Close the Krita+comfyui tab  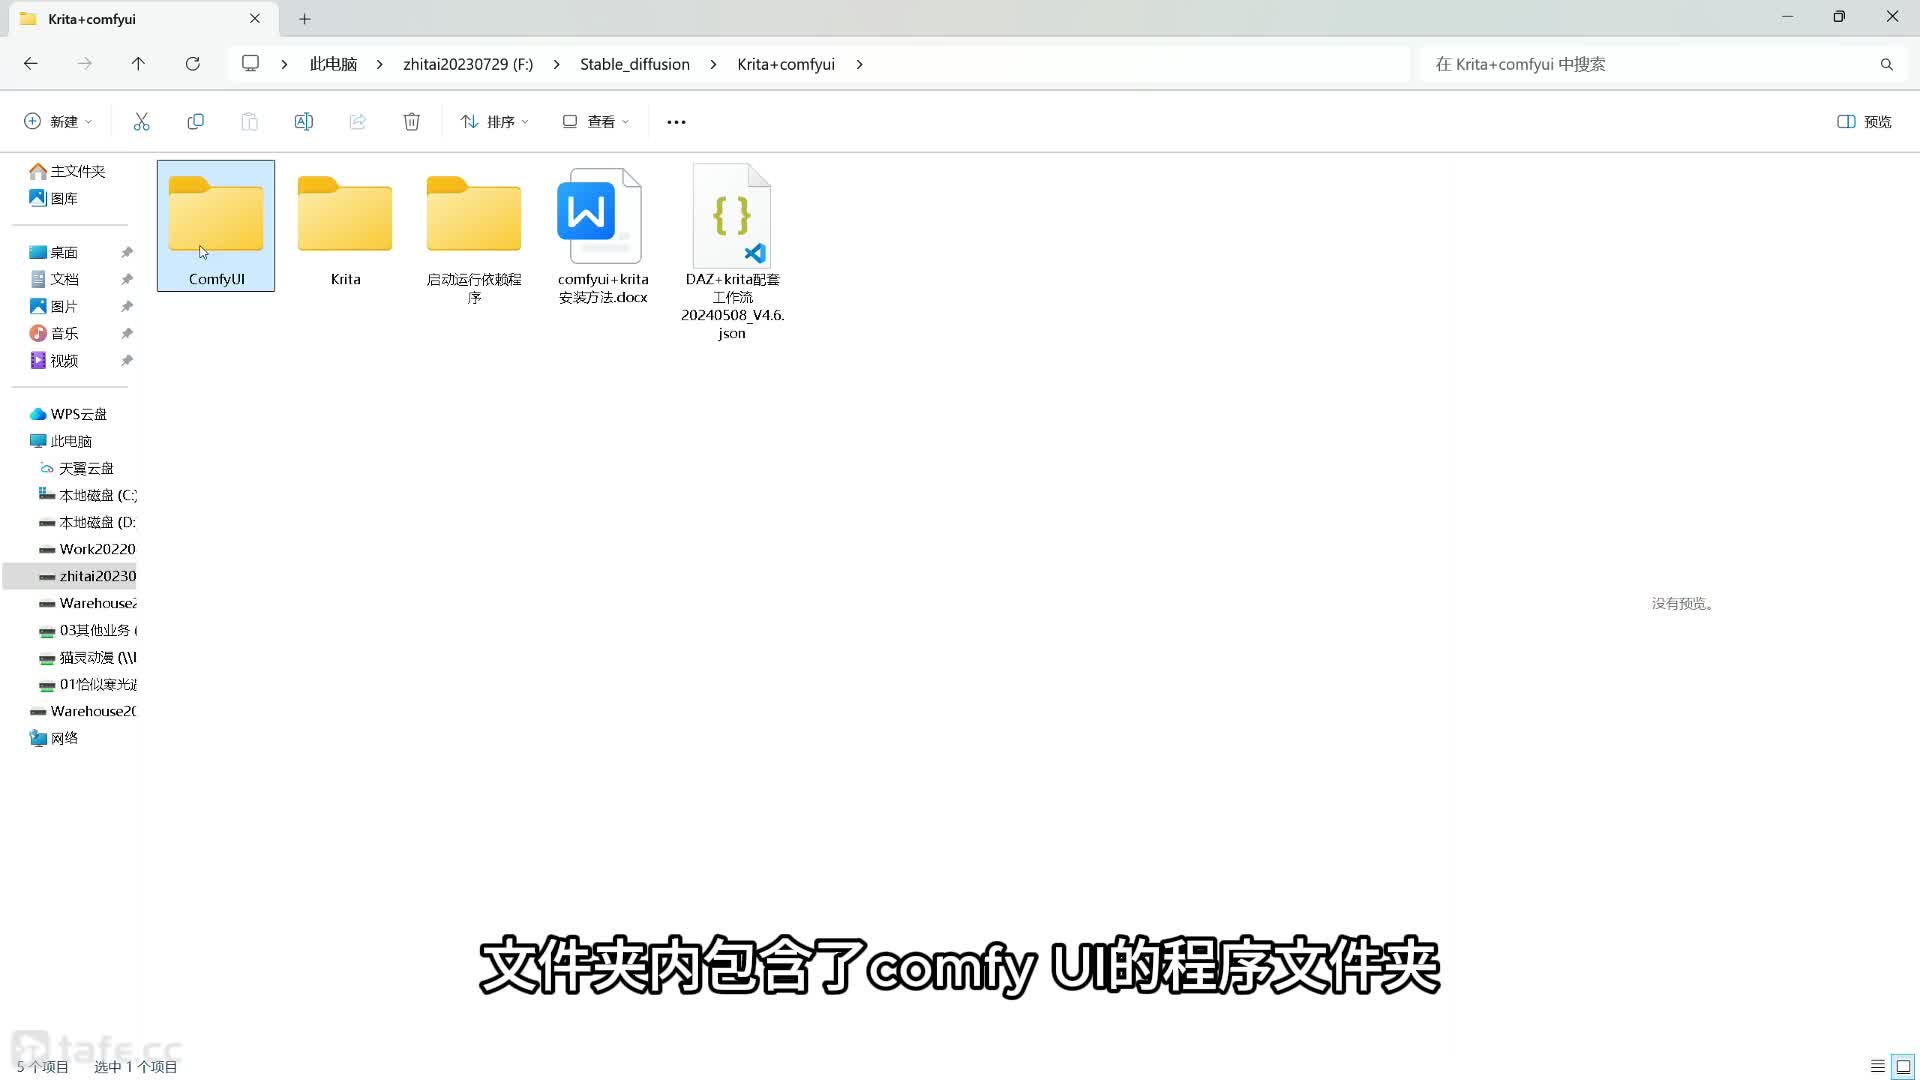point(255,18)
